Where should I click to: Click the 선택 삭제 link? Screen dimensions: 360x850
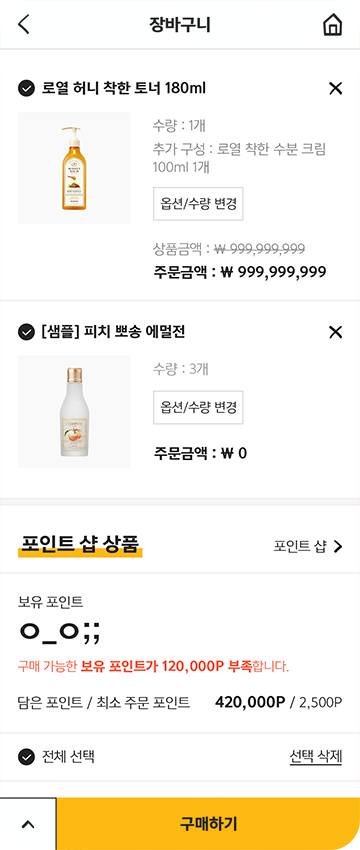point(316,757)
